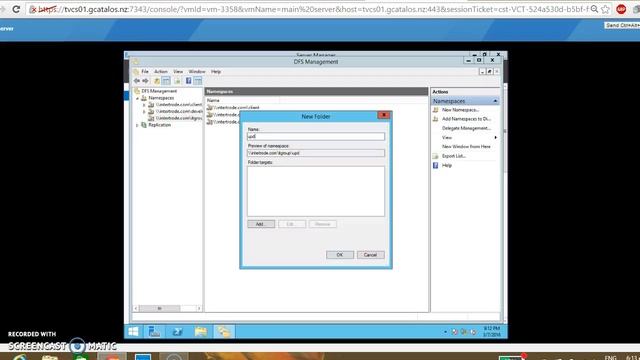
Task: Click the Help action icon in Actions pane
Action: pyautogui.click(x=436, y=165)
